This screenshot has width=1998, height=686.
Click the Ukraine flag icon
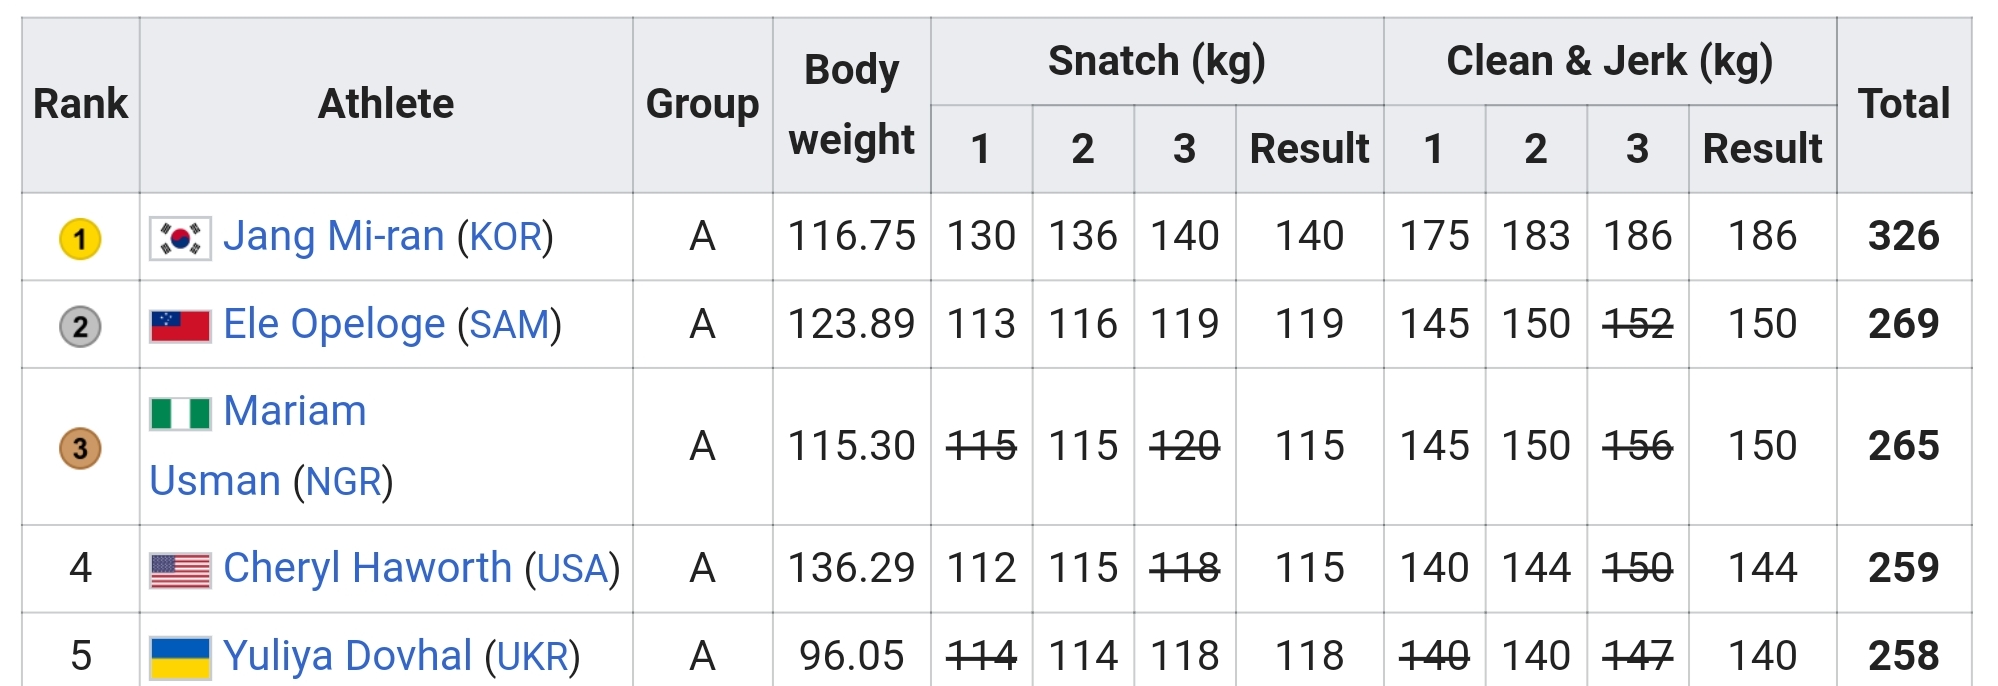pyautogui.click(x=180, y=658)
